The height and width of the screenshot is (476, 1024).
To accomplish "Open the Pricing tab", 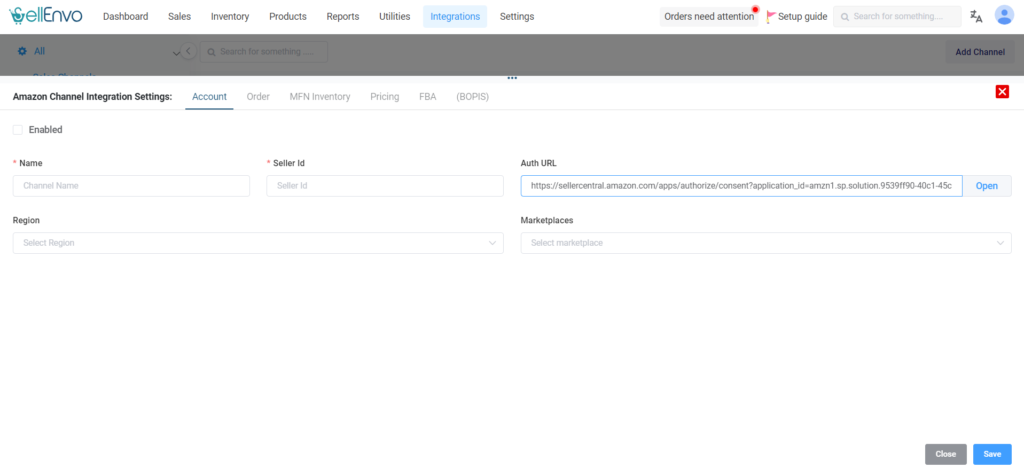I will 384,97.
